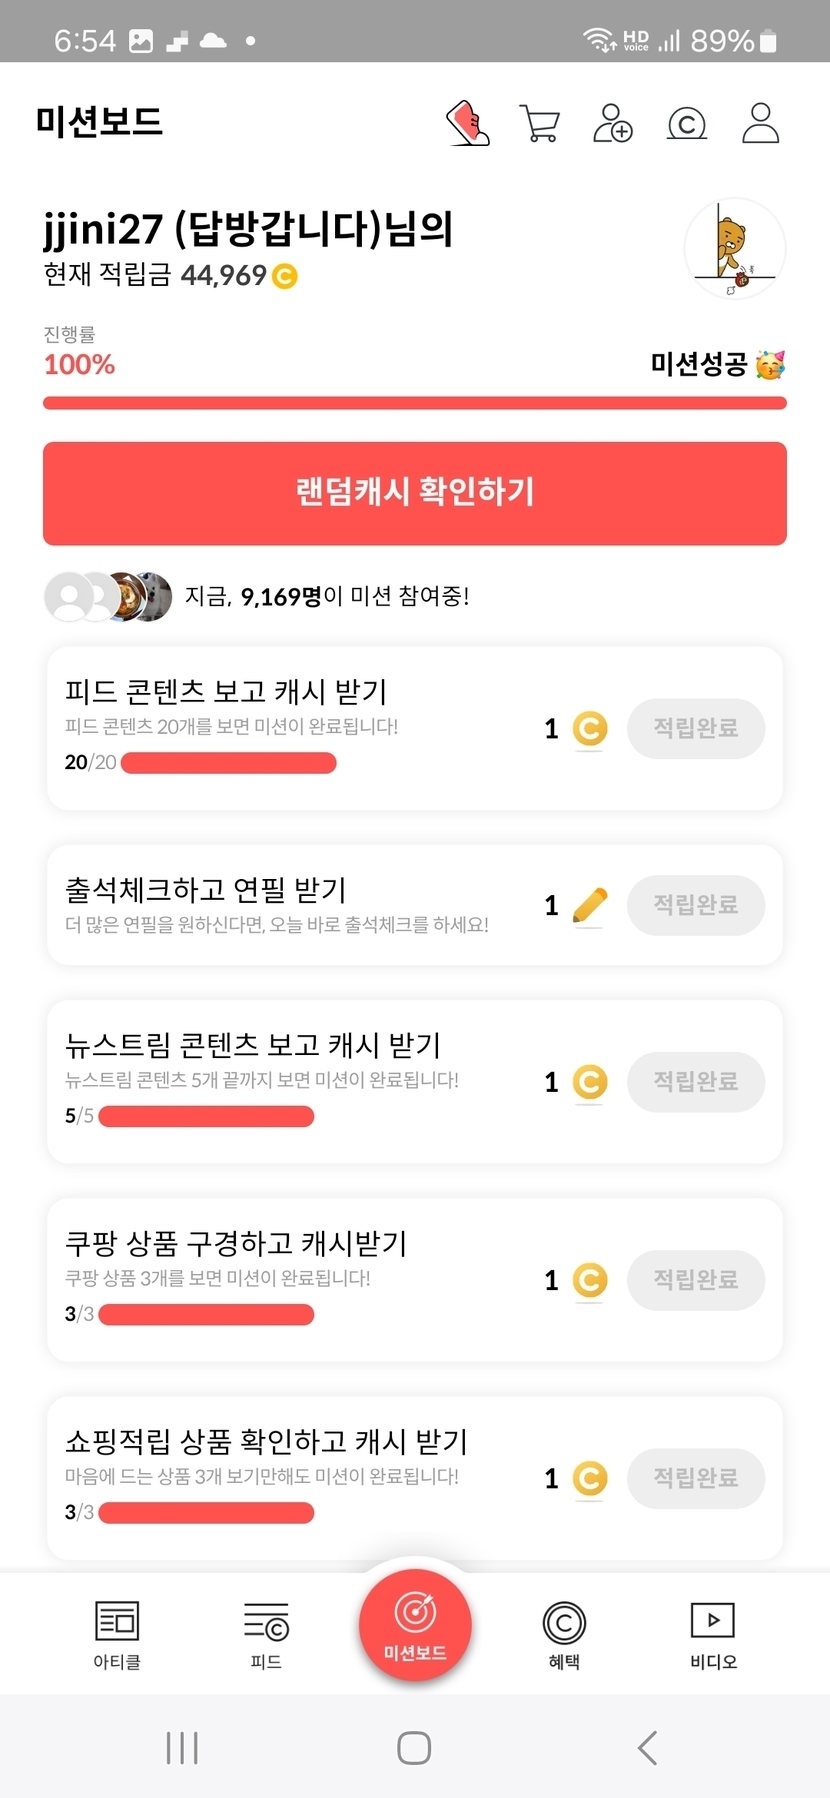Image resolution: width=830 pixels, height=1798 pixels.
Task: Tap 적립완료 for 쿠팡 상품 mission
Action: [x=696, y=1280]
